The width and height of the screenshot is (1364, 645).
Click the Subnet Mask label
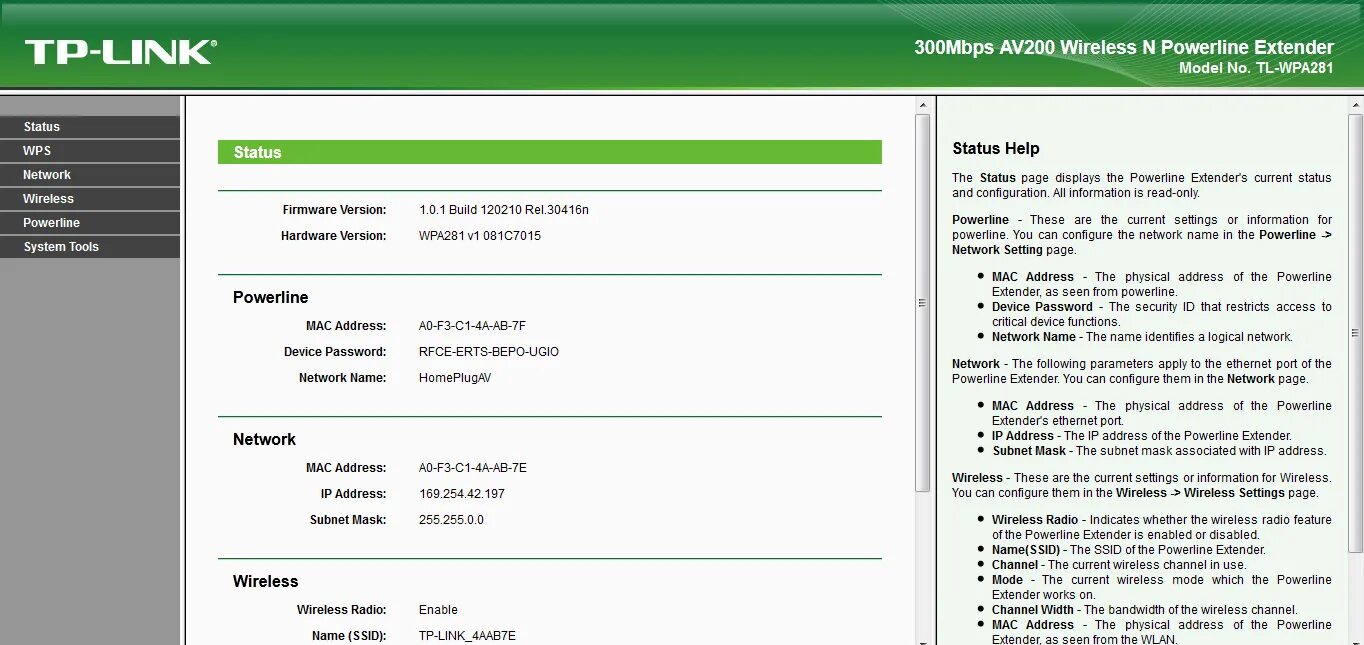coord(348,520)
